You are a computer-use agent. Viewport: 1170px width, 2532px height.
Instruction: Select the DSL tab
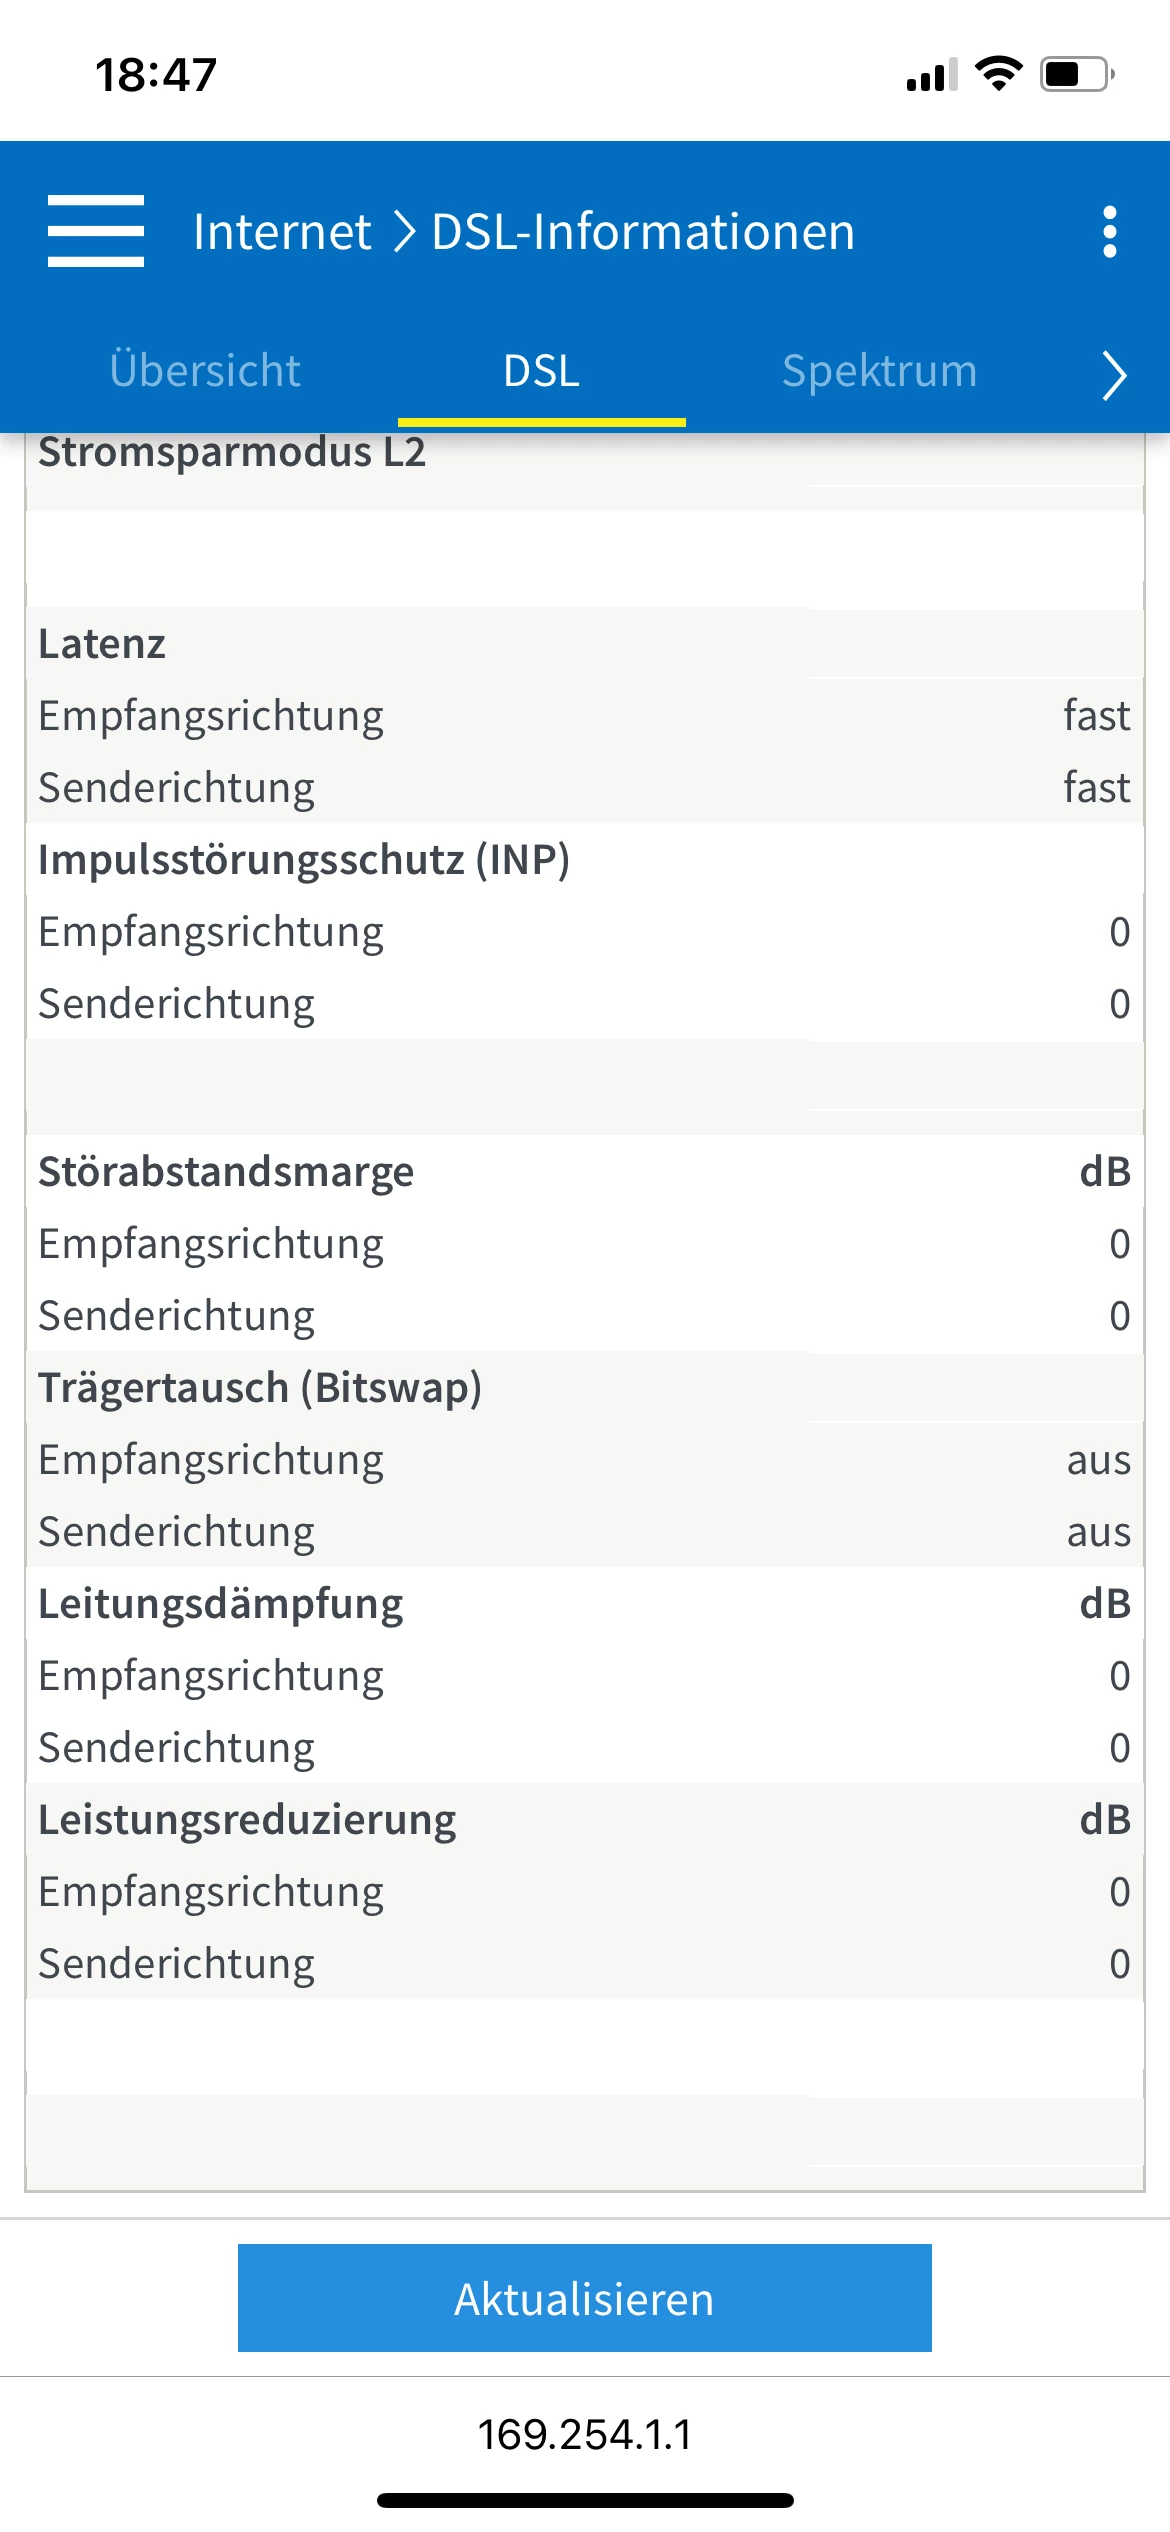click(541, 371)
